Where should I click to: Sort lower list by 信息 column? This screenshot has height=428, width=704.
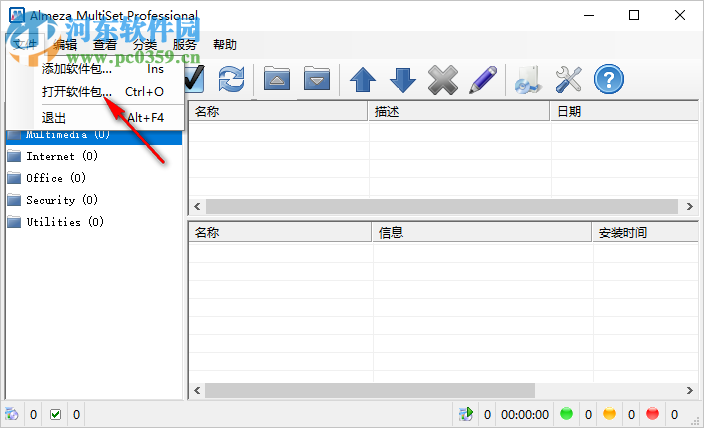pyautogui.click(x=482, y=233)
